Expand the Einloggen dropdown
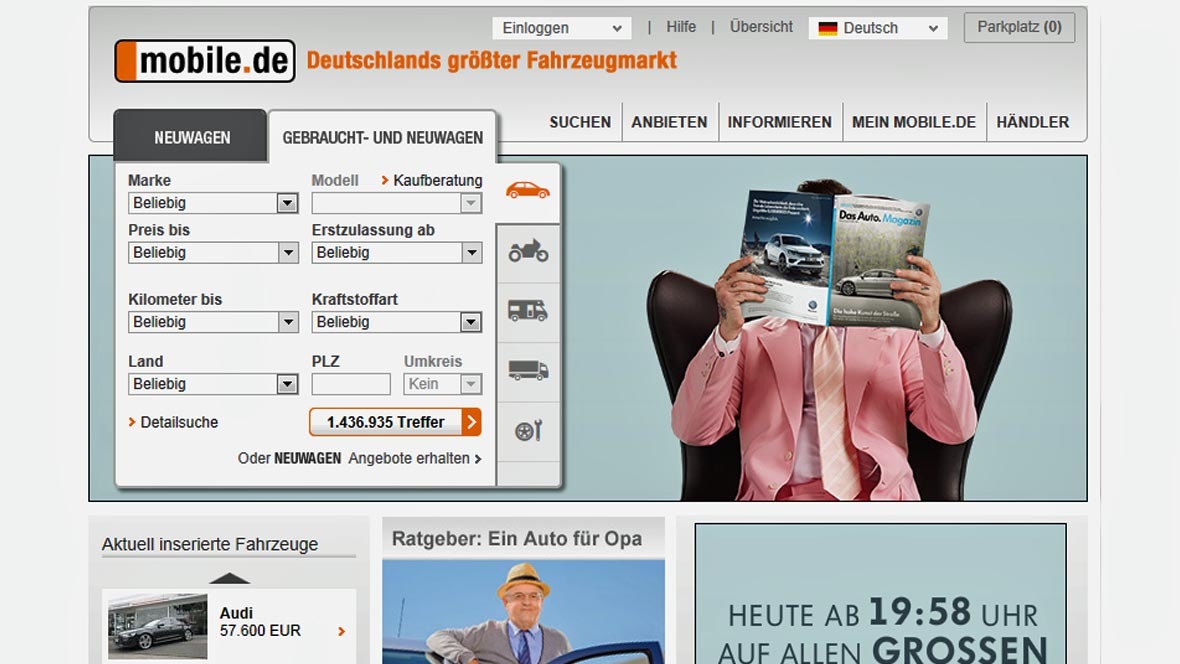Image resolution: width=1180 pixels, height=664 pixels. coord(561,29)
